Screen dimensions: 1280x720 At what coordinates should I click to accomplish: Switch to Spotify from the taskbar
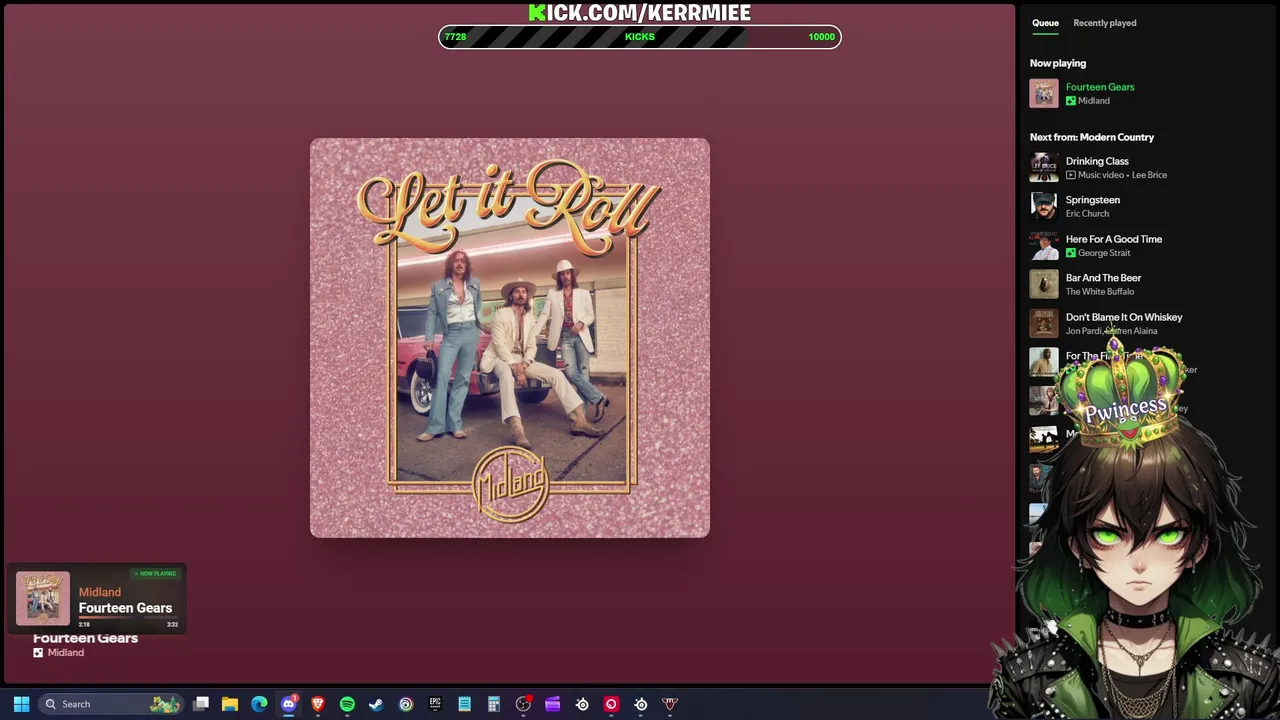coord(347,704)
